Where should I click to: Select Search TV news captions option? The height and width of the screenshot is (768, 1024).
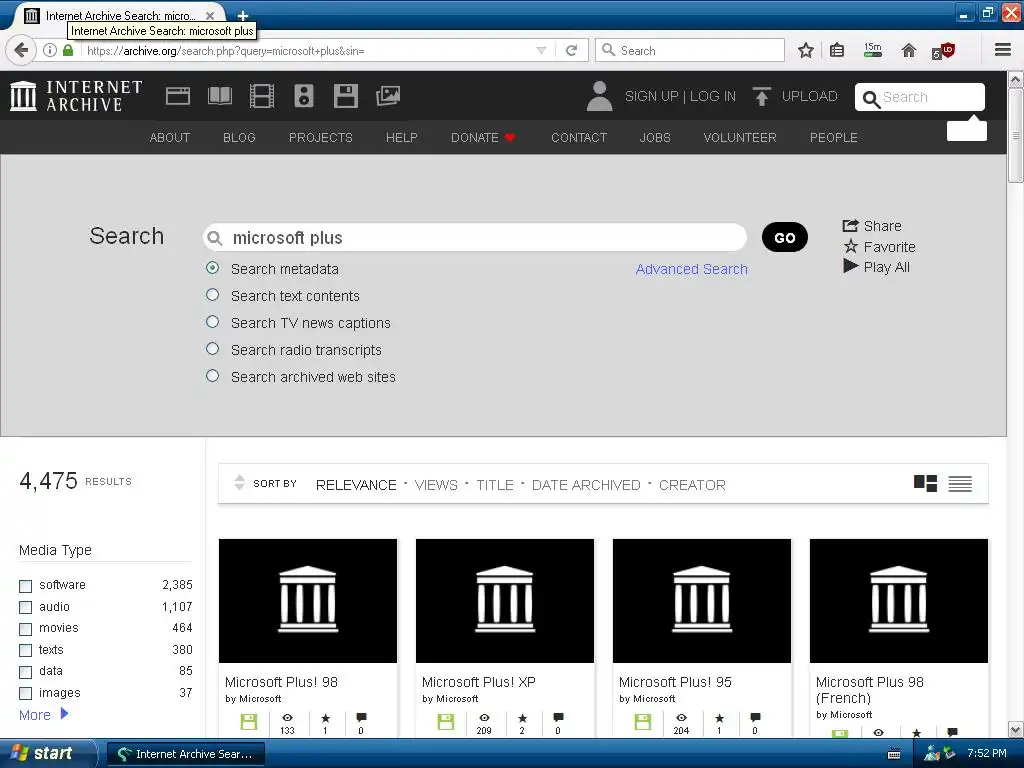(x=212, y=322)
